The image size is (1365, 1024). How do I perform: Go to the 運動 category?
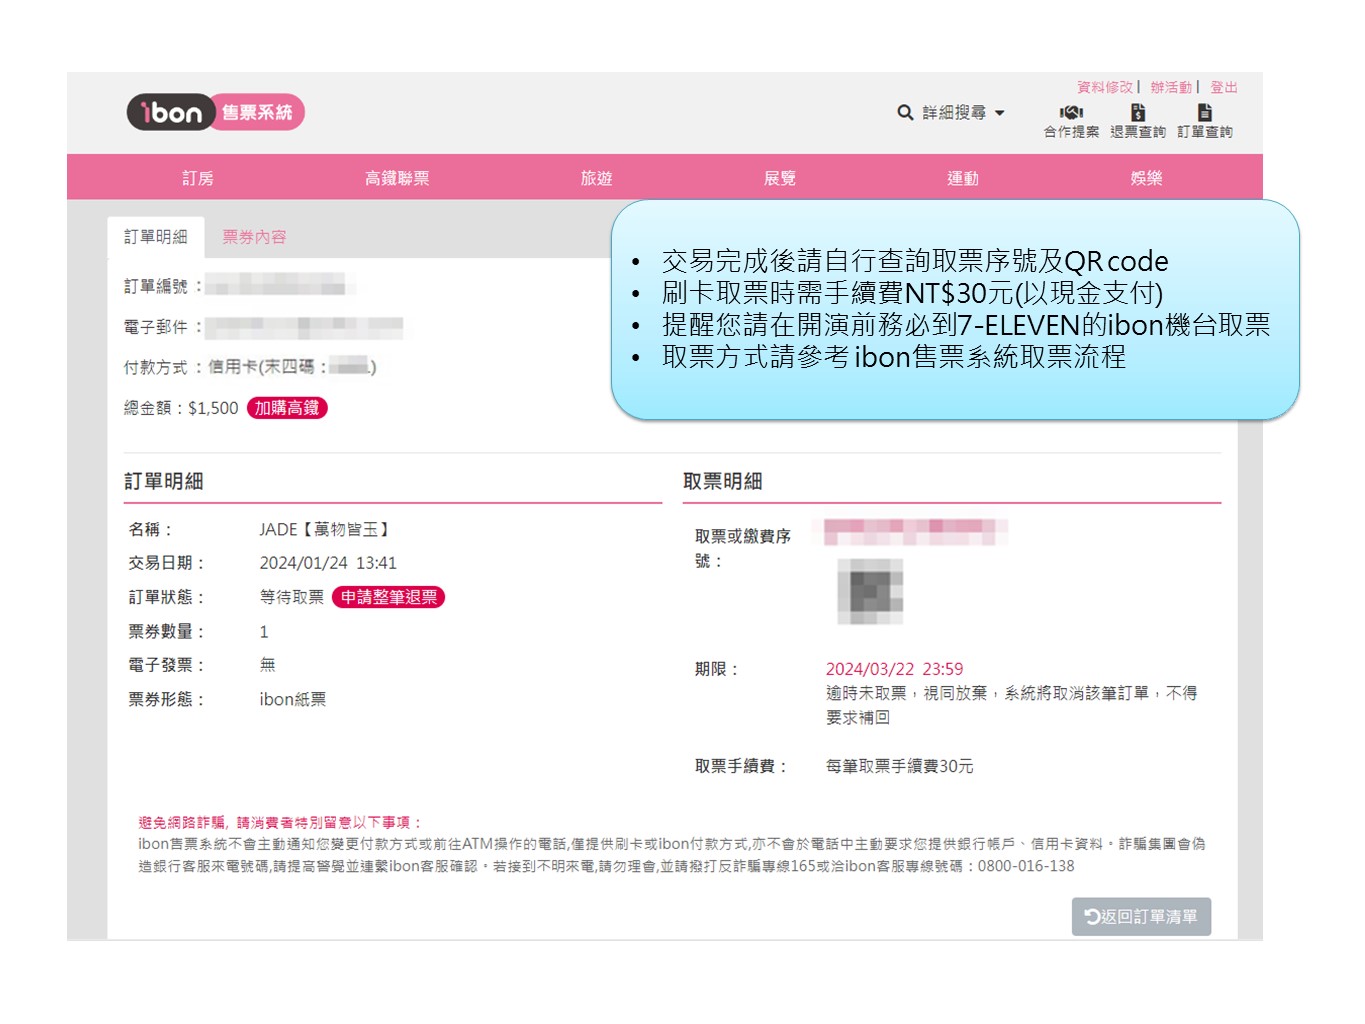[963, 178]
